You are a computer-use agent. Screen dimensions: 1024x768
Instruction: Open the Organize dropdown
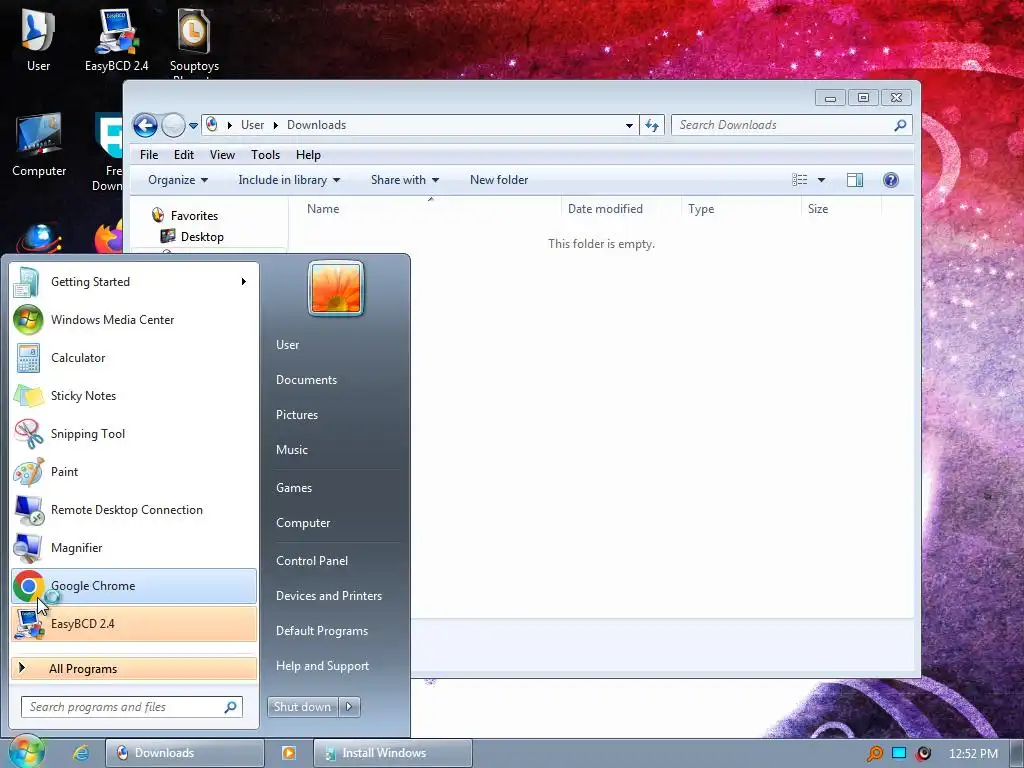tap(178, 180)
